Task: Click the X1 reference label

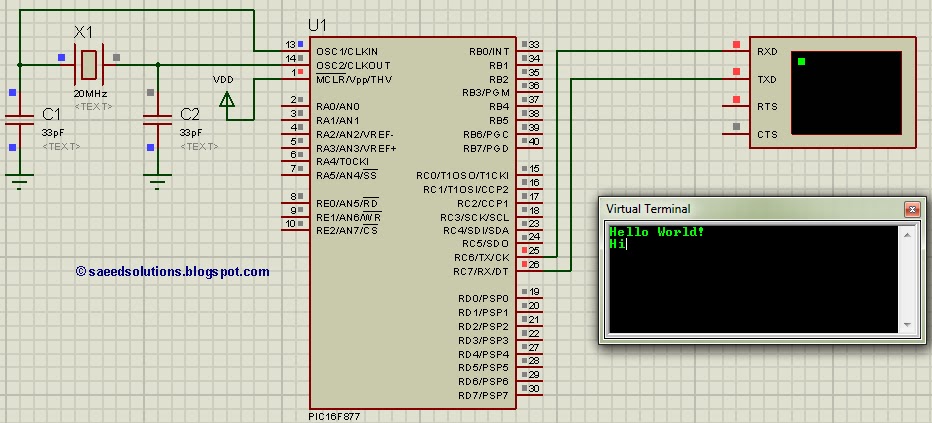Action: pyautogui.click(x=83, y=33)
